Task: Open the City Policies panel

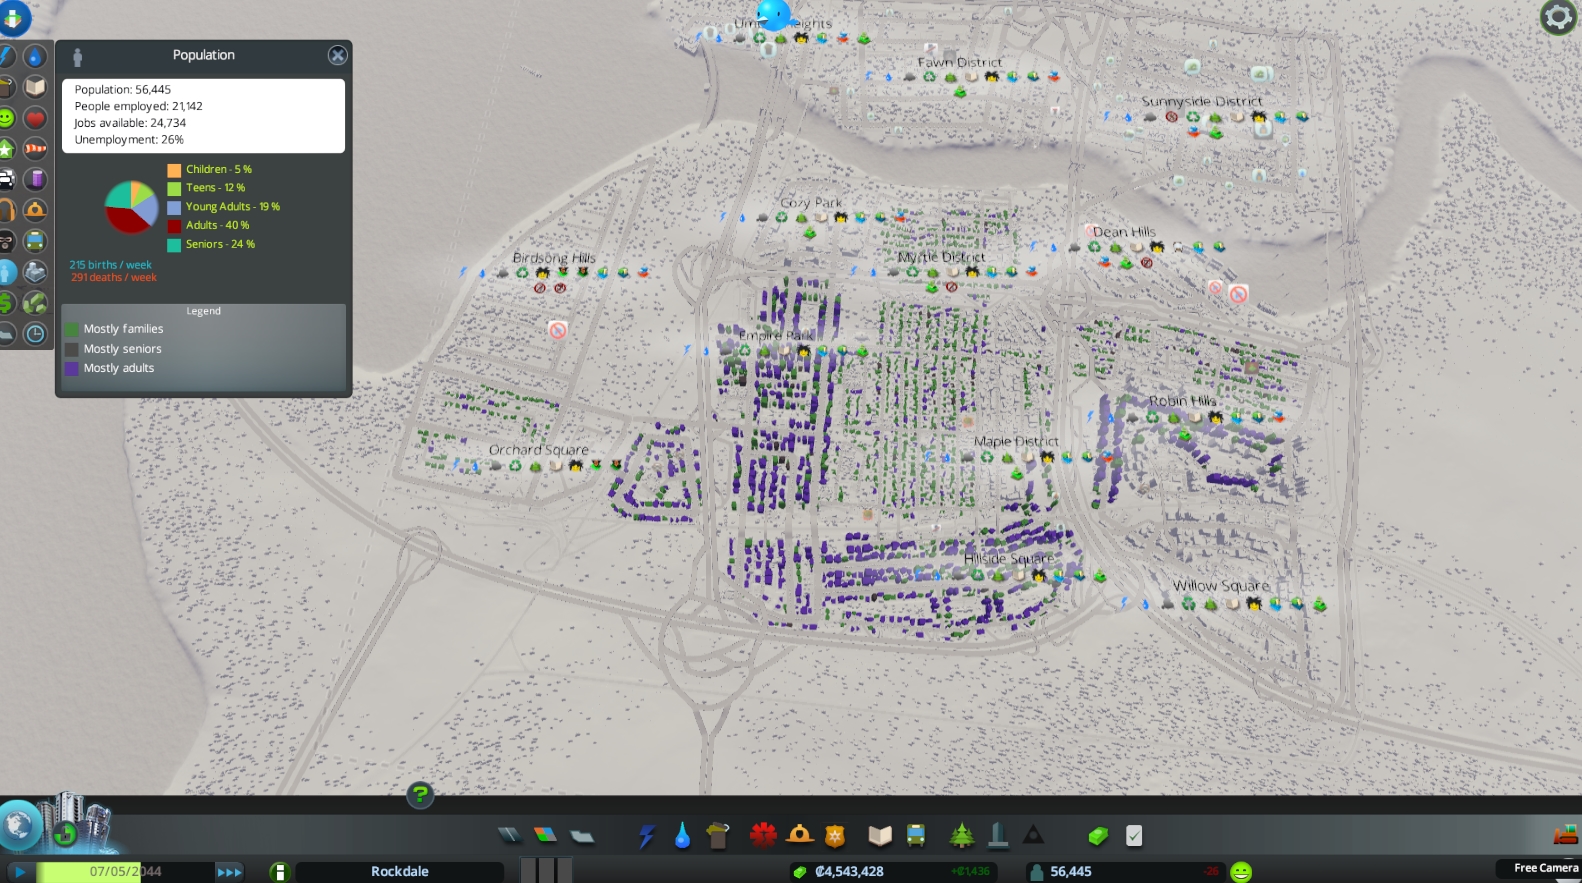Action: [x=1134, y=835]
